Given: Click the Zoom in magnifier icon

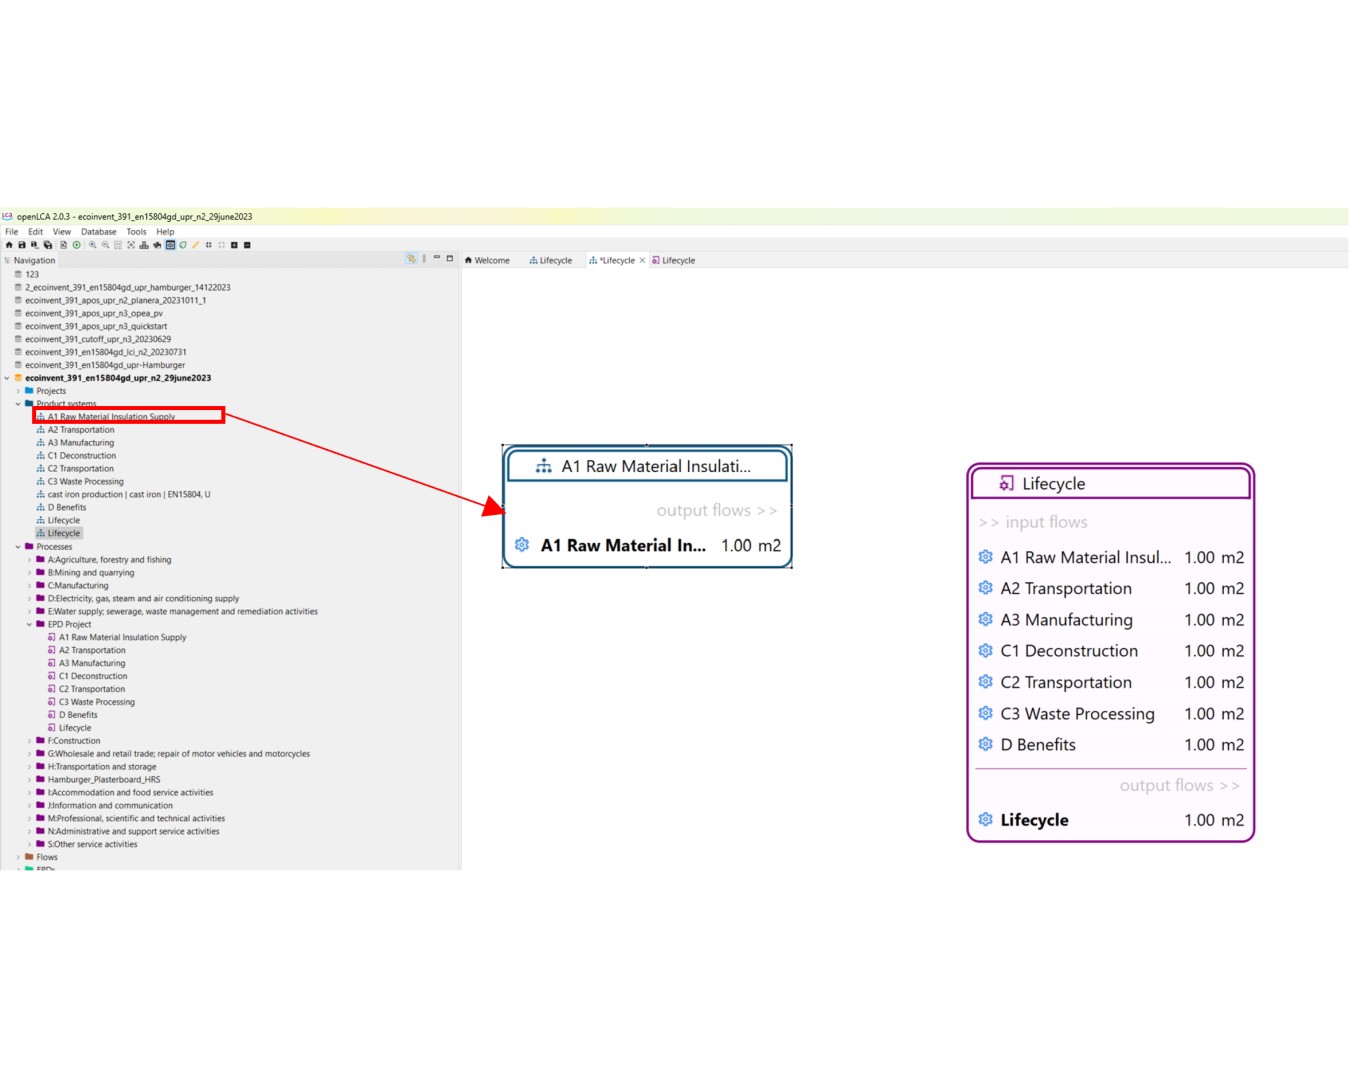Looking at the screenshot, I should [93, 245].
